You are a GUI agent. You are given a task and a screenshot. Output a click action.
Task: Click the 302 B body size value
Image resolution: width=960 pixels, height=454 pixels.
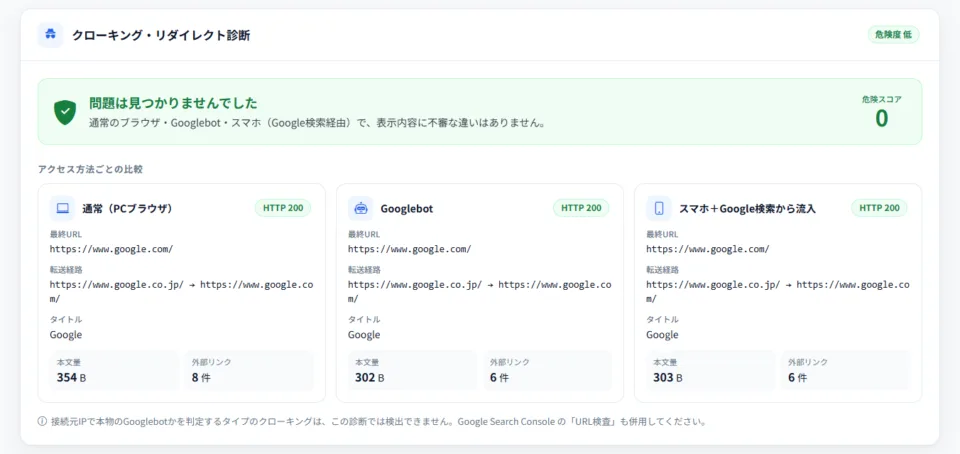(x=369, y=378)
